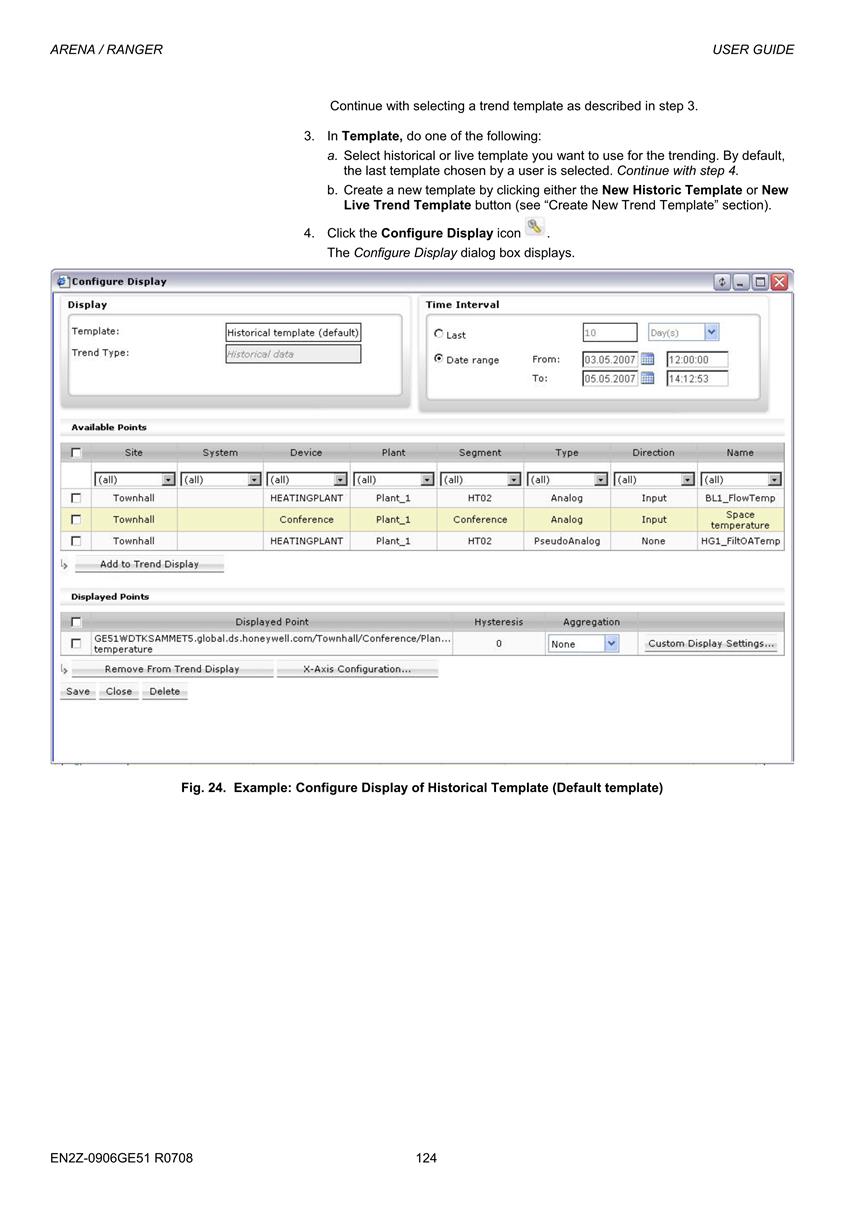Click the To date field 05.05.2007
Viewport: 868px width, 1227px height.
pos(610,378)
